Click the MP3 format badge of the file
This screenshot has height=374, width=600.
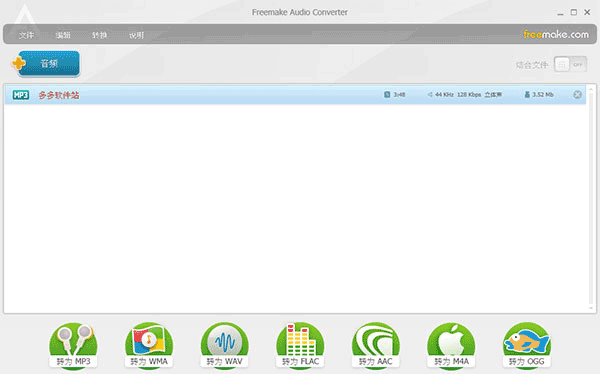(x=21, y=95)
